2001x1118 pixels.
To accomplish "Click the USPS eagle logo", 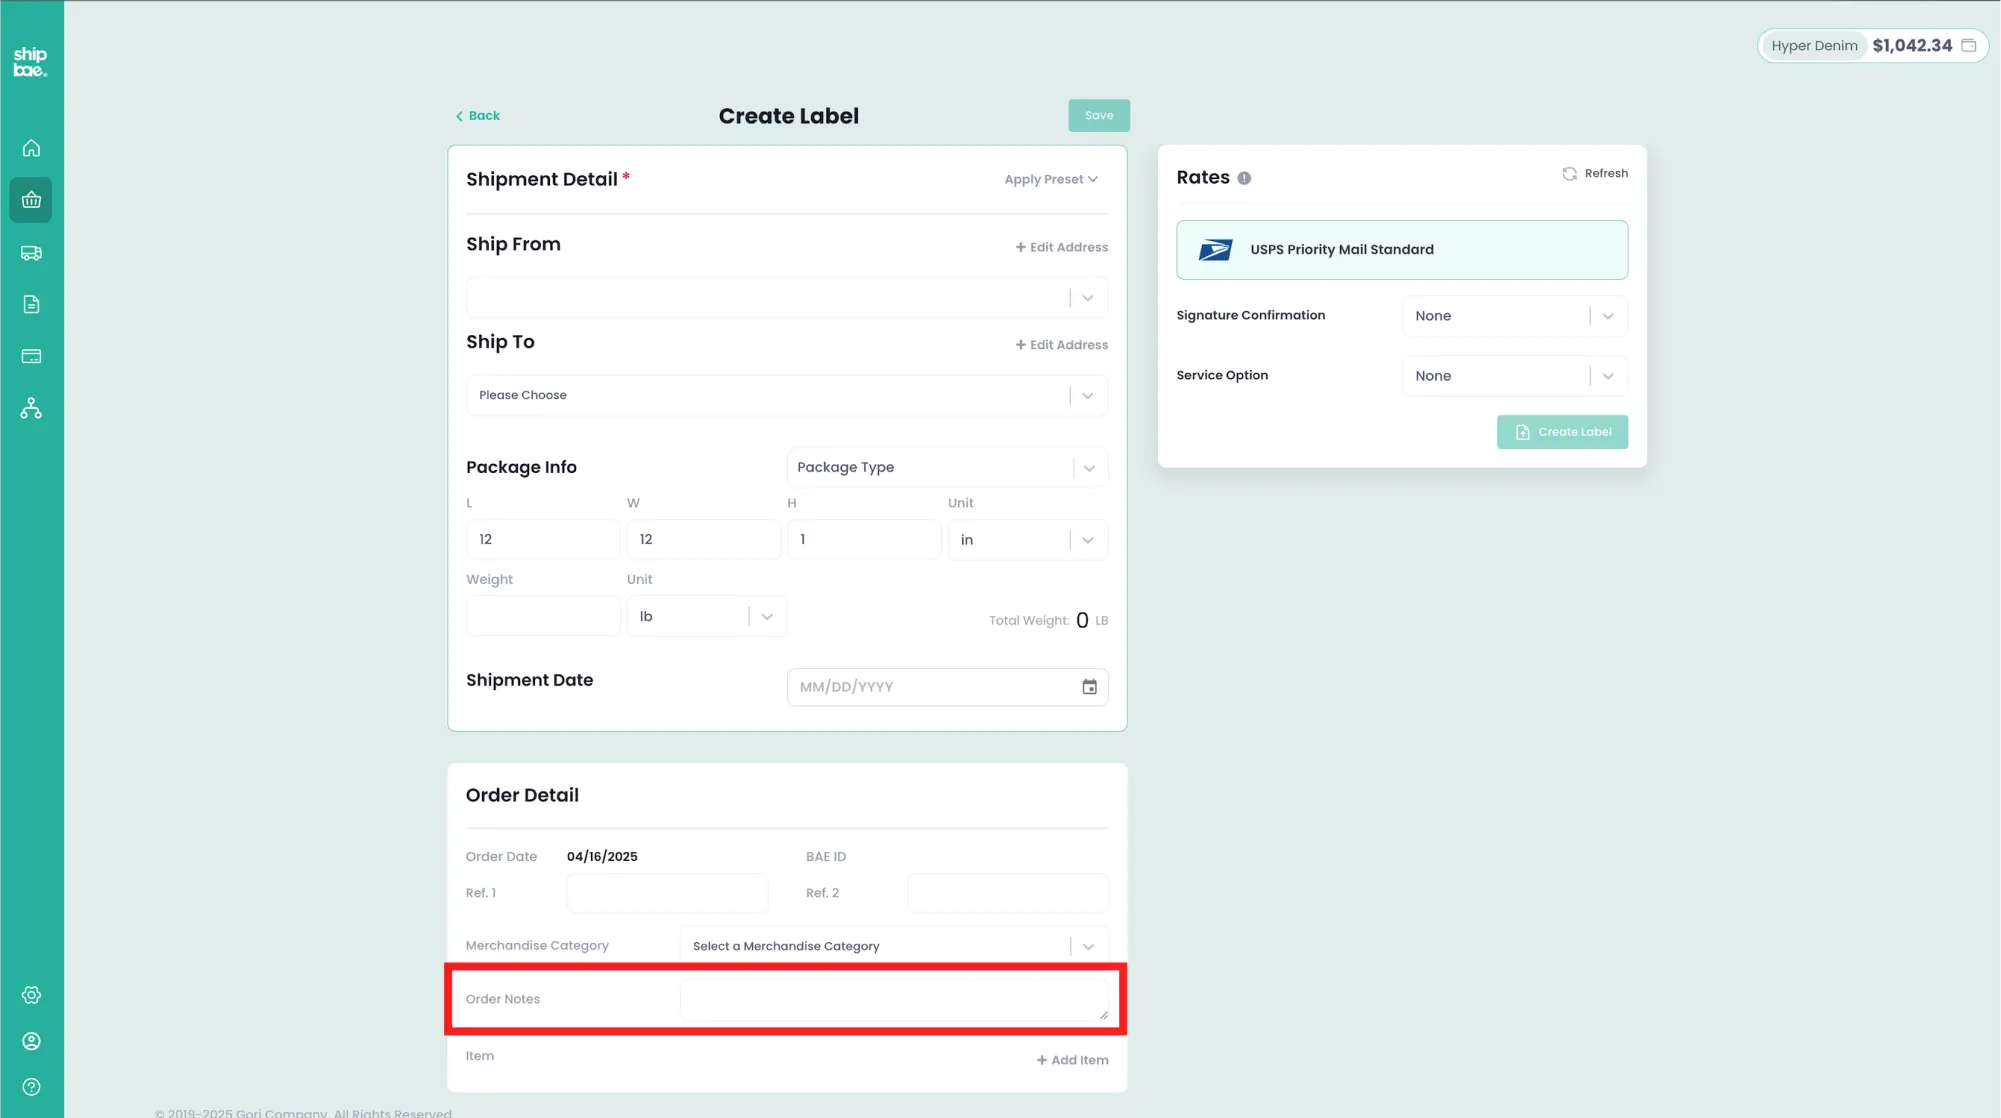I will tap(1215, 250).
